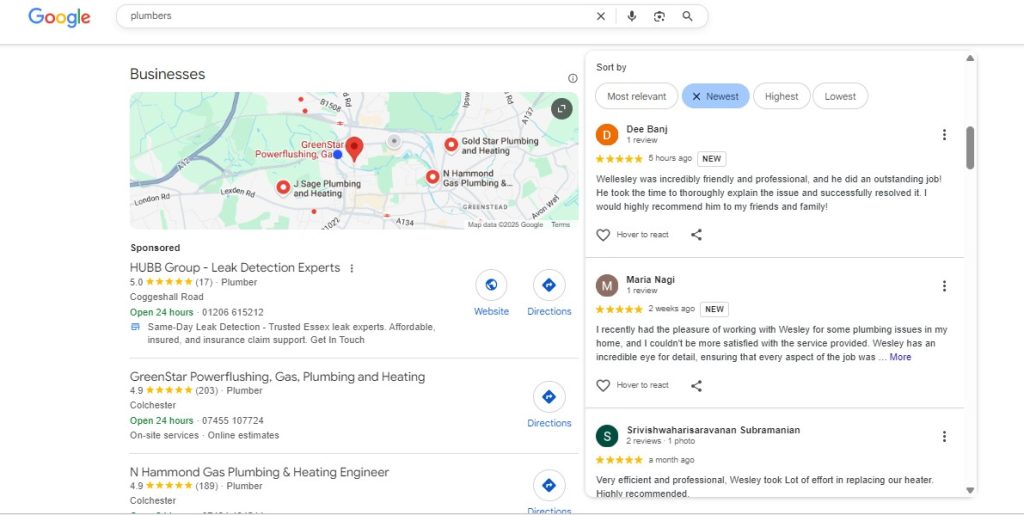Screen dimensions: 1024x515
Task: Start voice search with microphone icon
Action: [x=632, y=16]
